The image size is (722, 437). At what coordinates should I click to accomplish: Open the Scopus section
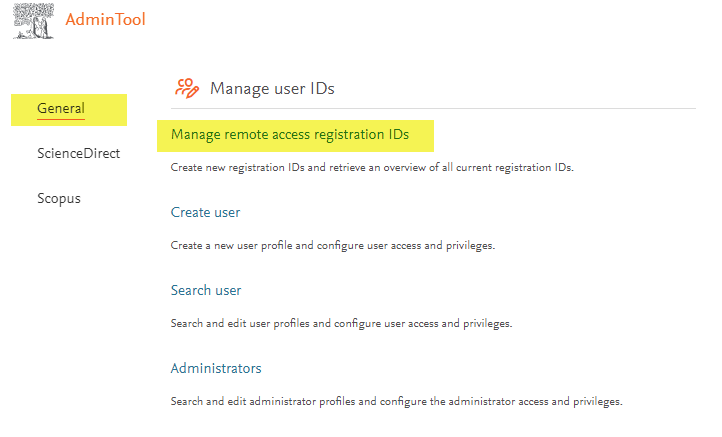58,198
